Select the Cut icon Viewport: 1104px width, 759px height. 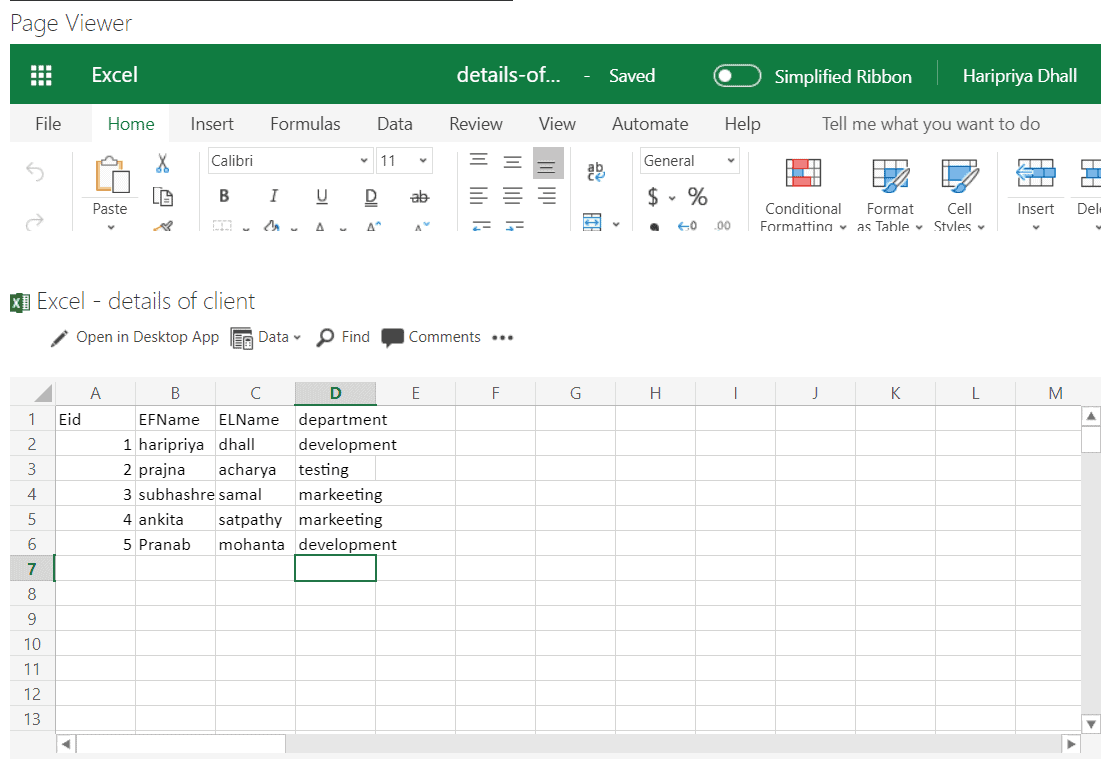162,161
